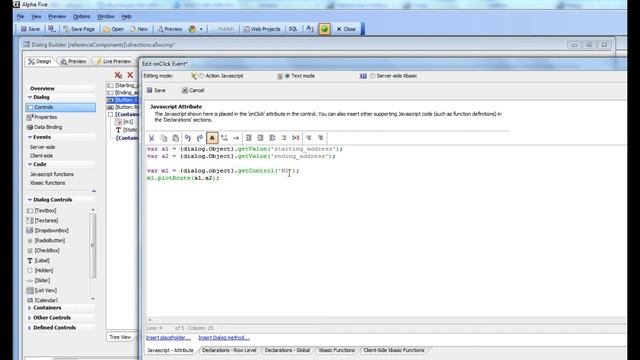Image resolution: width=640 pixels, height=360 pixels.
Task: Click the Save As icon next to Save
Action: point(52,29)
